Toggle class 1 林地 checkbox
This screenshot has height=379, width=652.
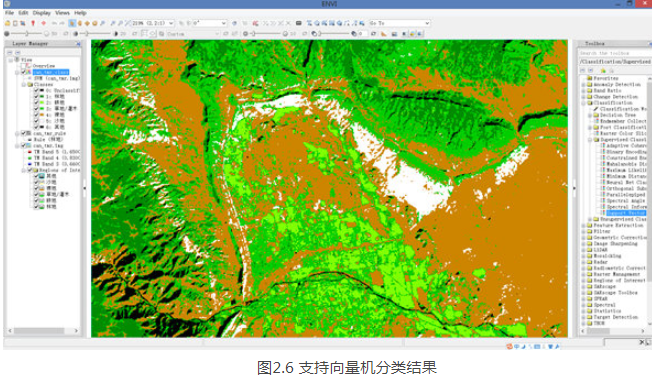(36, 97)
